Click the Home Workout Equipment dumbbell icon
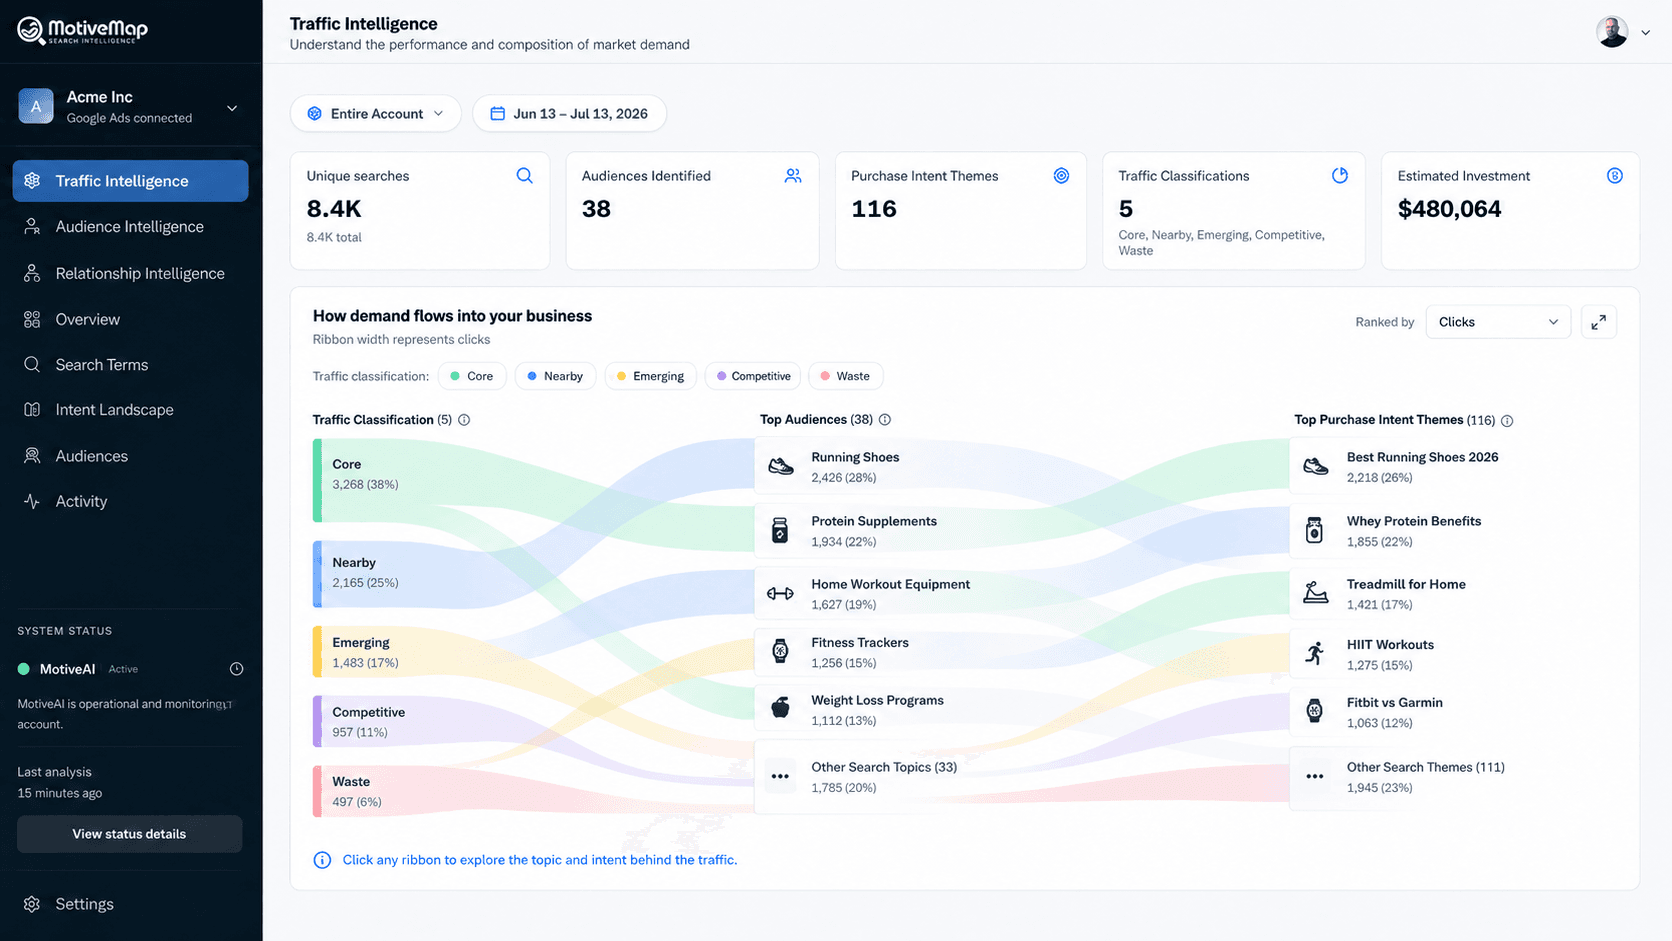Image resolution: width=1672 pixels, height=941 pixels. click(780, 594)
